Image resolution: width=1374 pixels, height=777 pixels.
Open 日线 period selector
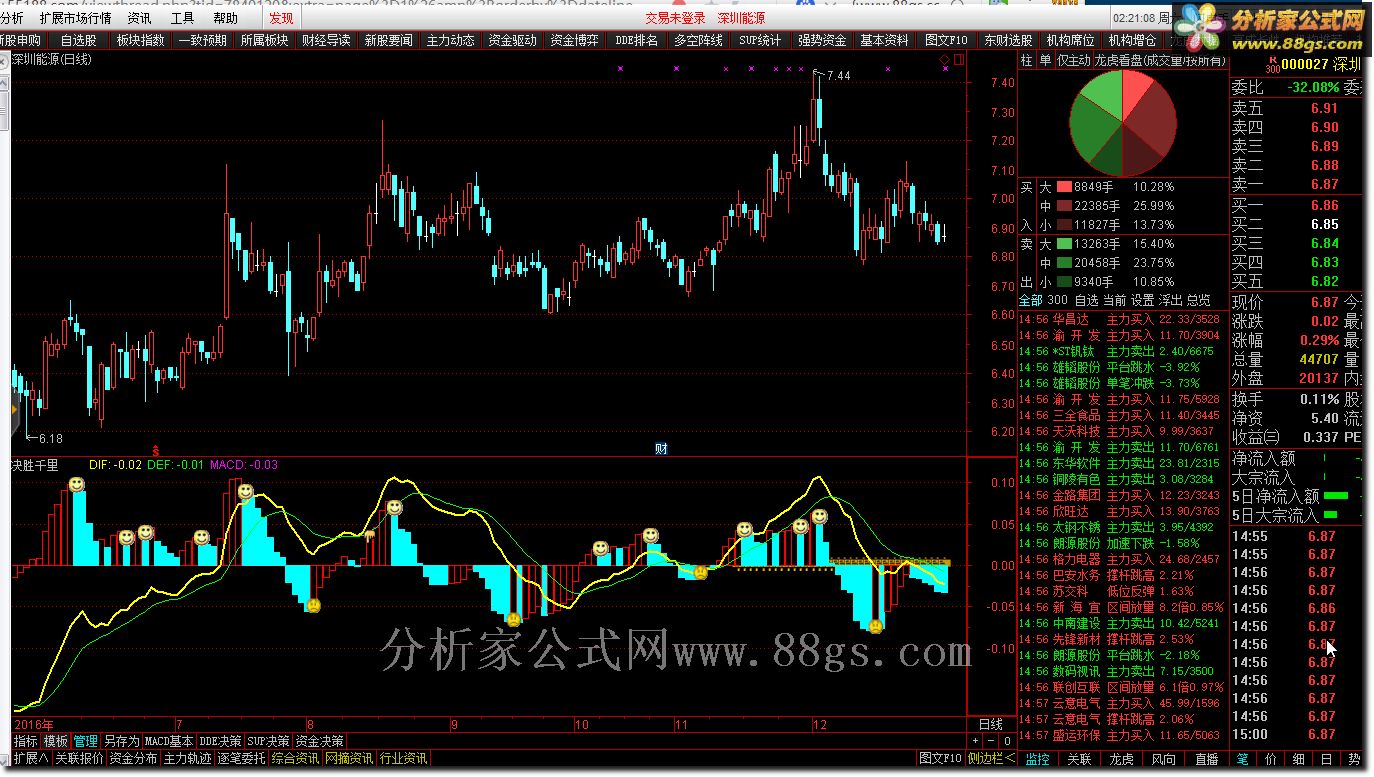click(990, 724)
